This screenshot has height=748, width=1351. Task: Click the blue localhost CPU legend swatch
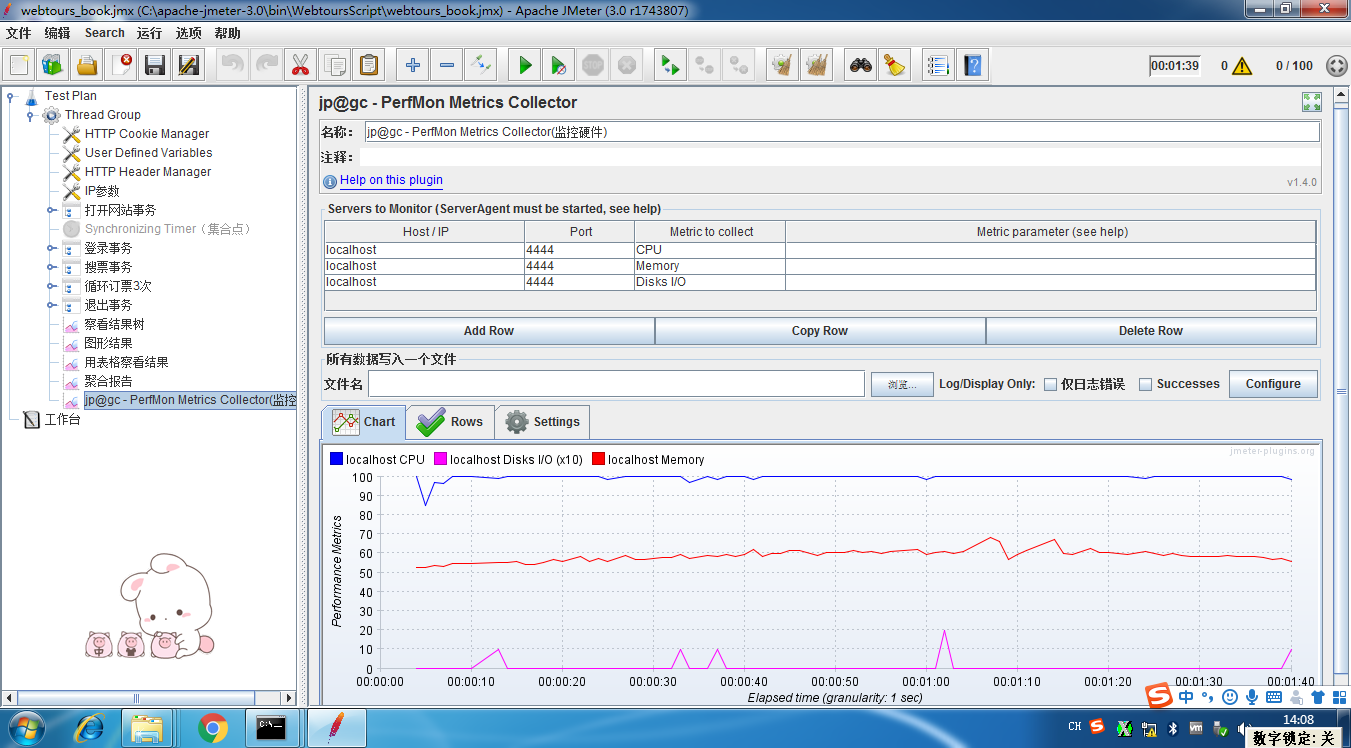pos(336,460)
